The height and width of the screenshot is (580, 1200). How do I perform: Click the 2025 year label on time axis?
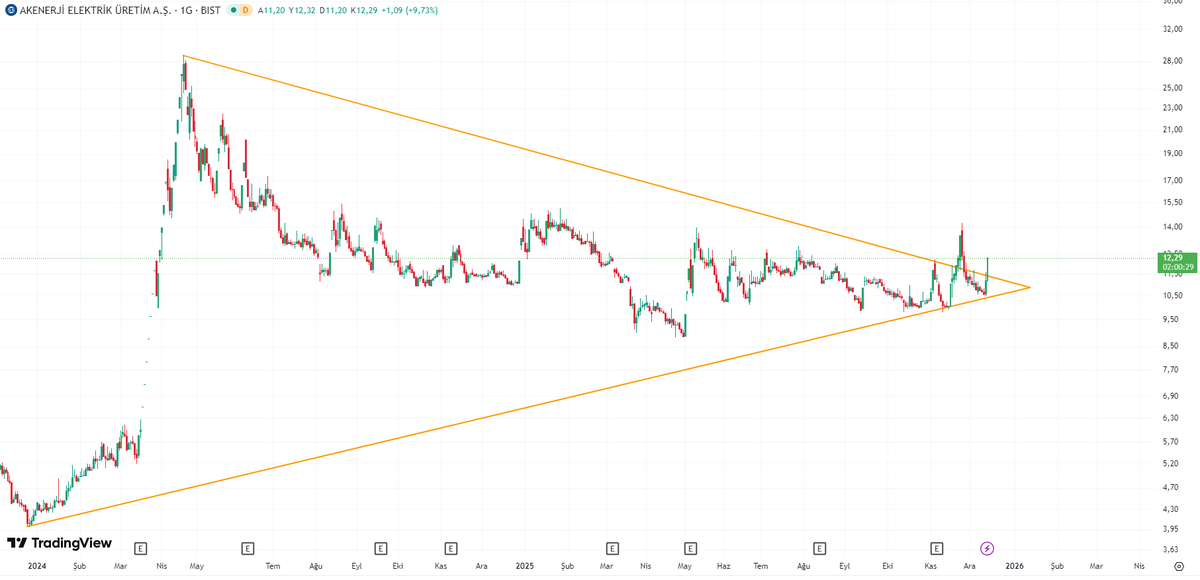click(x=524, y=566)
